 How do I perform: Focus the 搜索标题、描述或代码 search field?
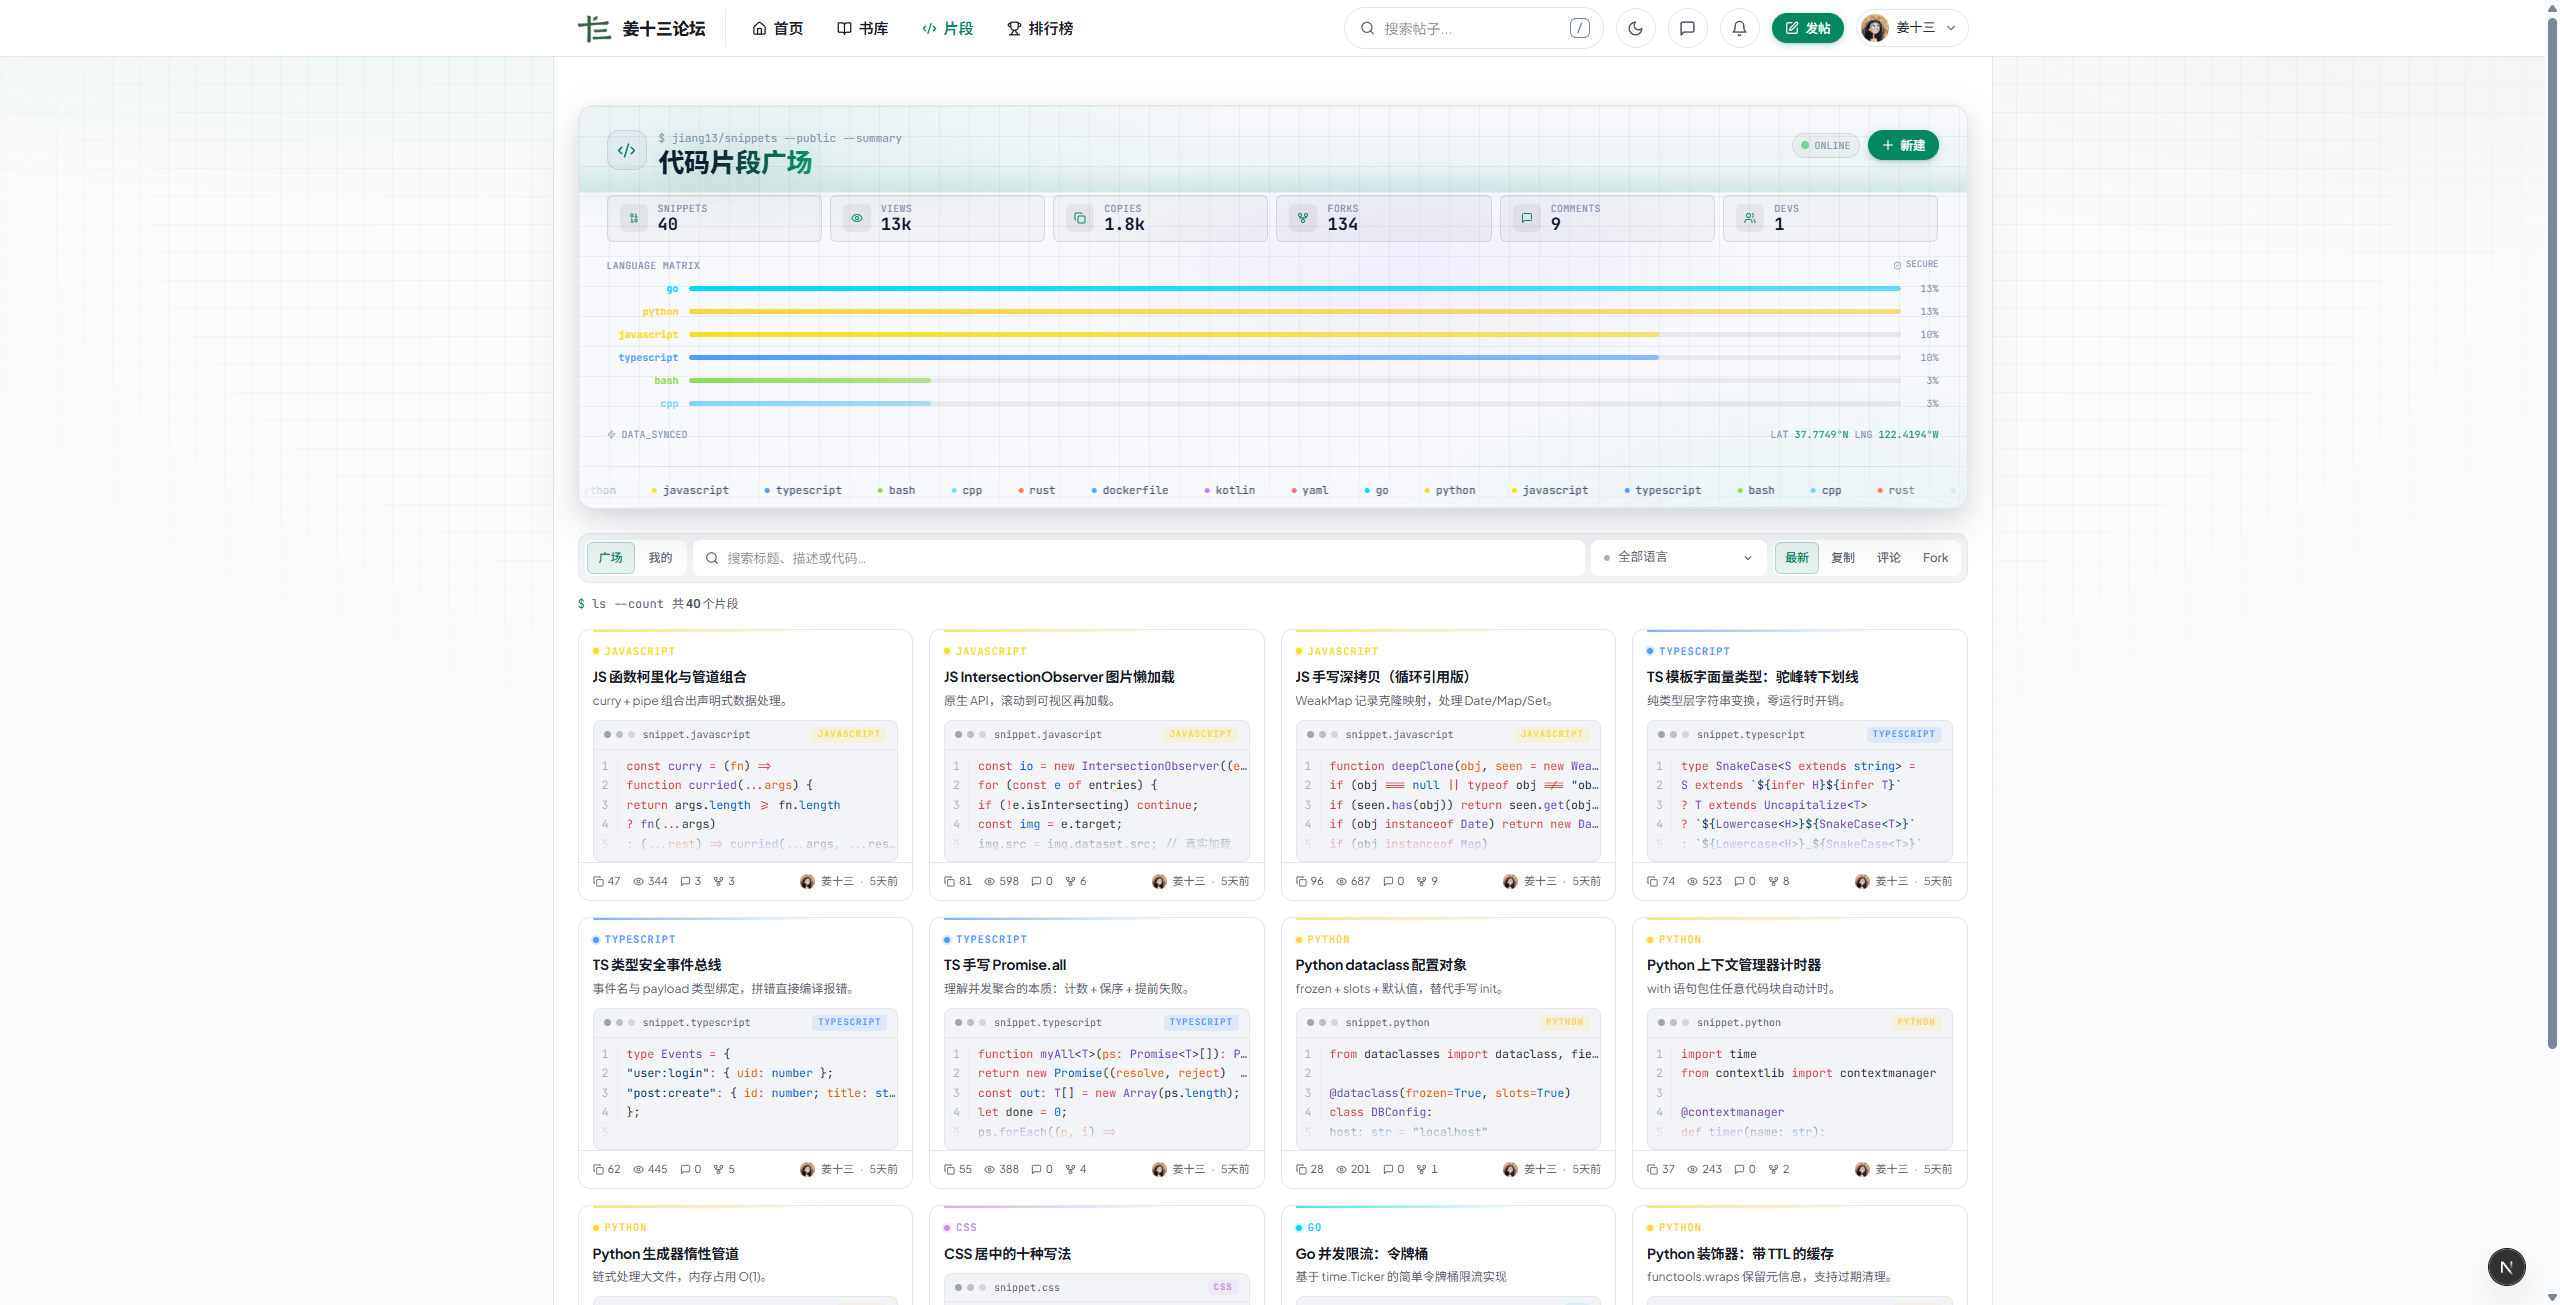coord(1139,558)
